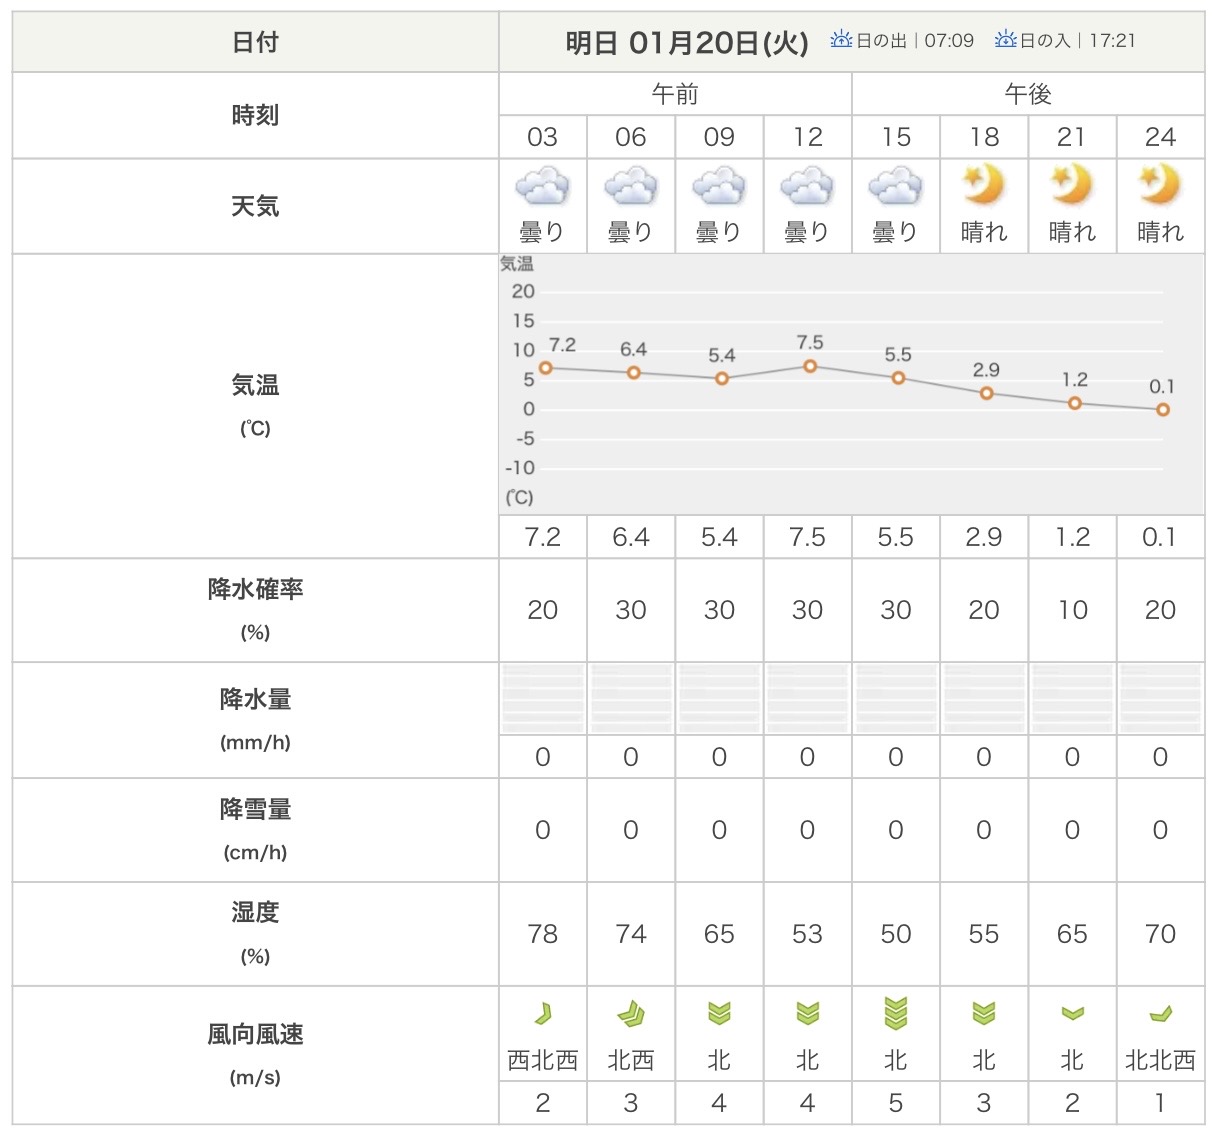Screen dimensions: 1212x1141
Task: Click the cloudy weather icon at 12 o'clock
Action: point(807,187)
